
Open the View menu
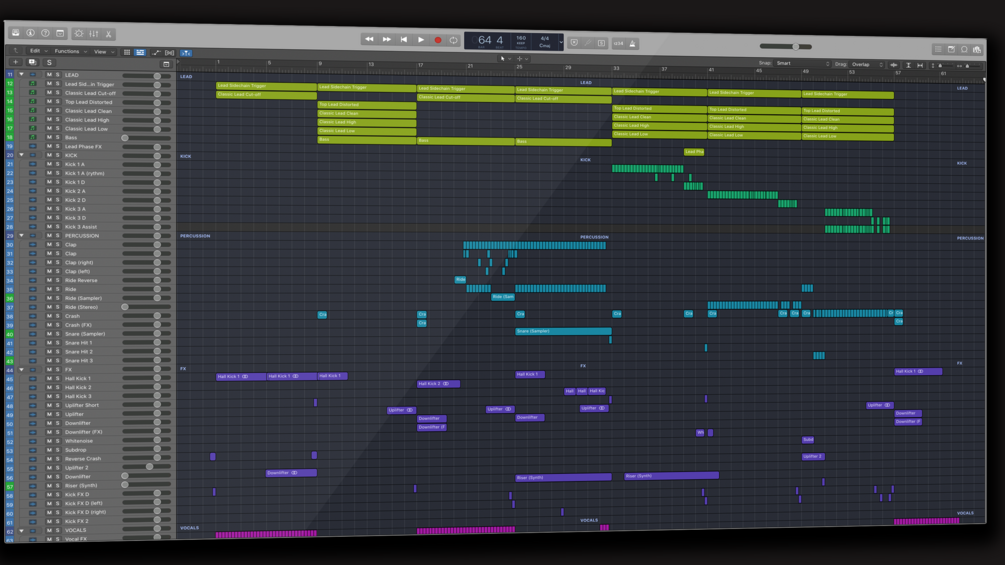coord(104,52)
